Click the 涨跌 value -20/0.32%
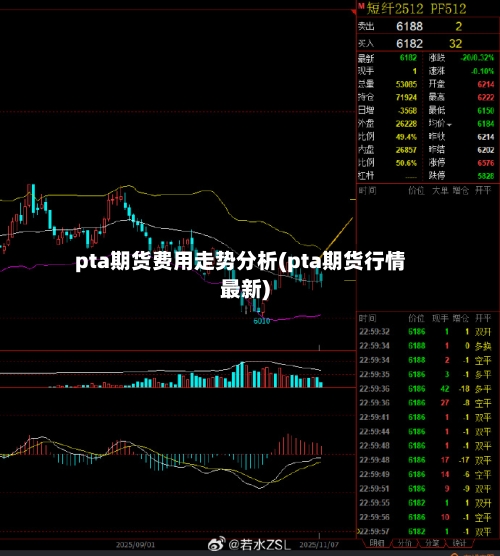The height and width of the screenshot is (556, 500). click(477, 57)
